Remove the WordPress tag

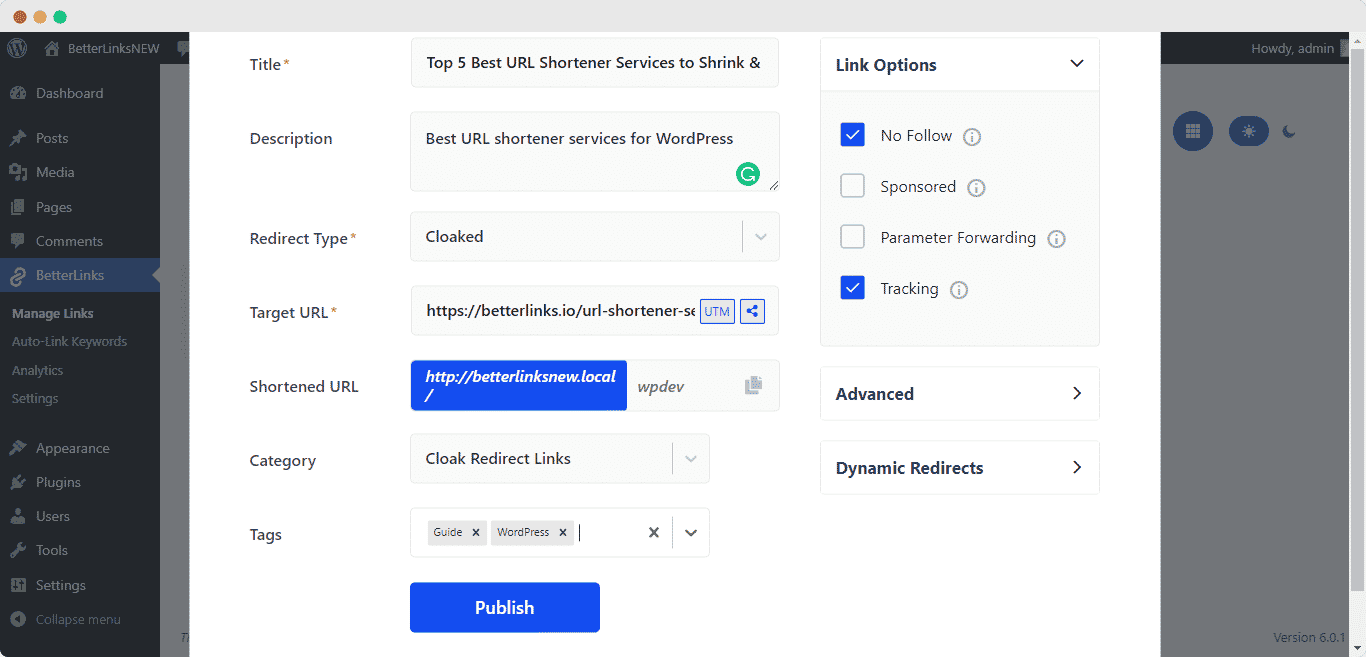[563, 532]
